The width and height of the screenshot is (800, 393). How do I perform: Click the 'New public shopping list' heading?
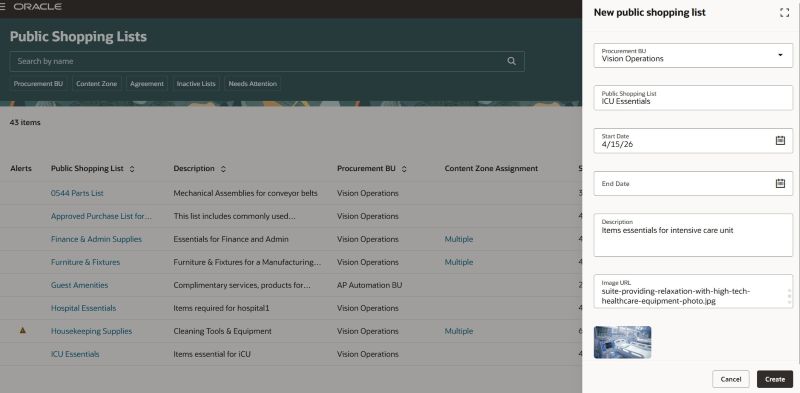click(649, 13)
